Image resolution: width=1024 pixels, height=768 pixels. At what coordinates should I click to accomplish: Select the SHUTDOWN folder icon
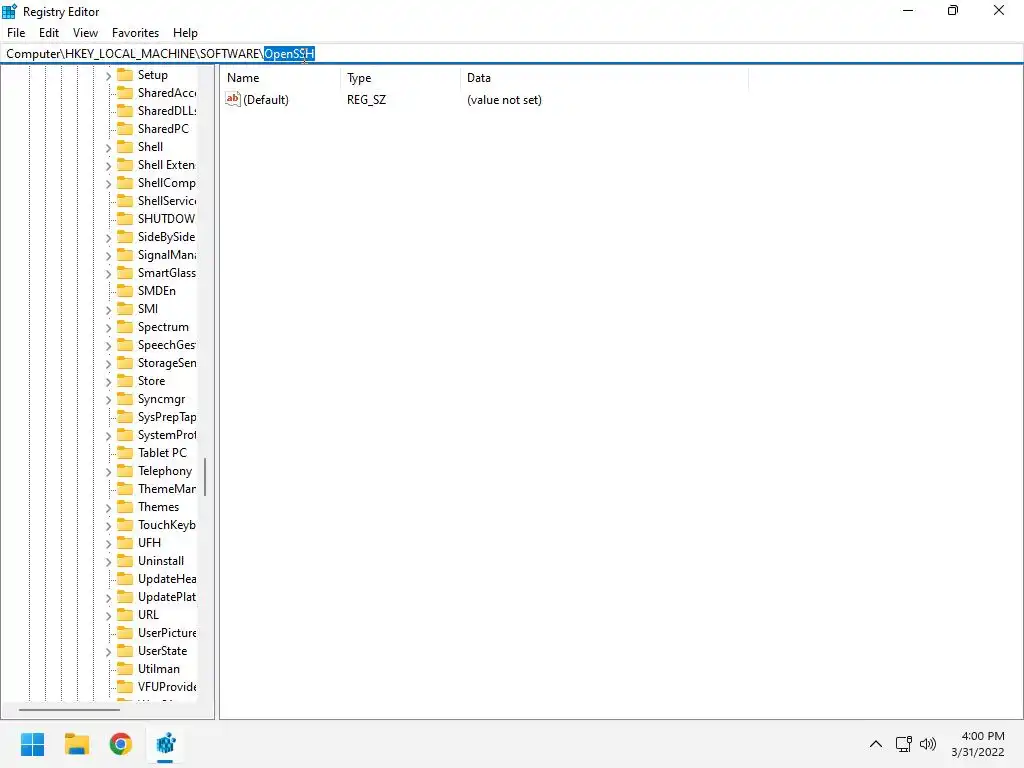point(125,219)
